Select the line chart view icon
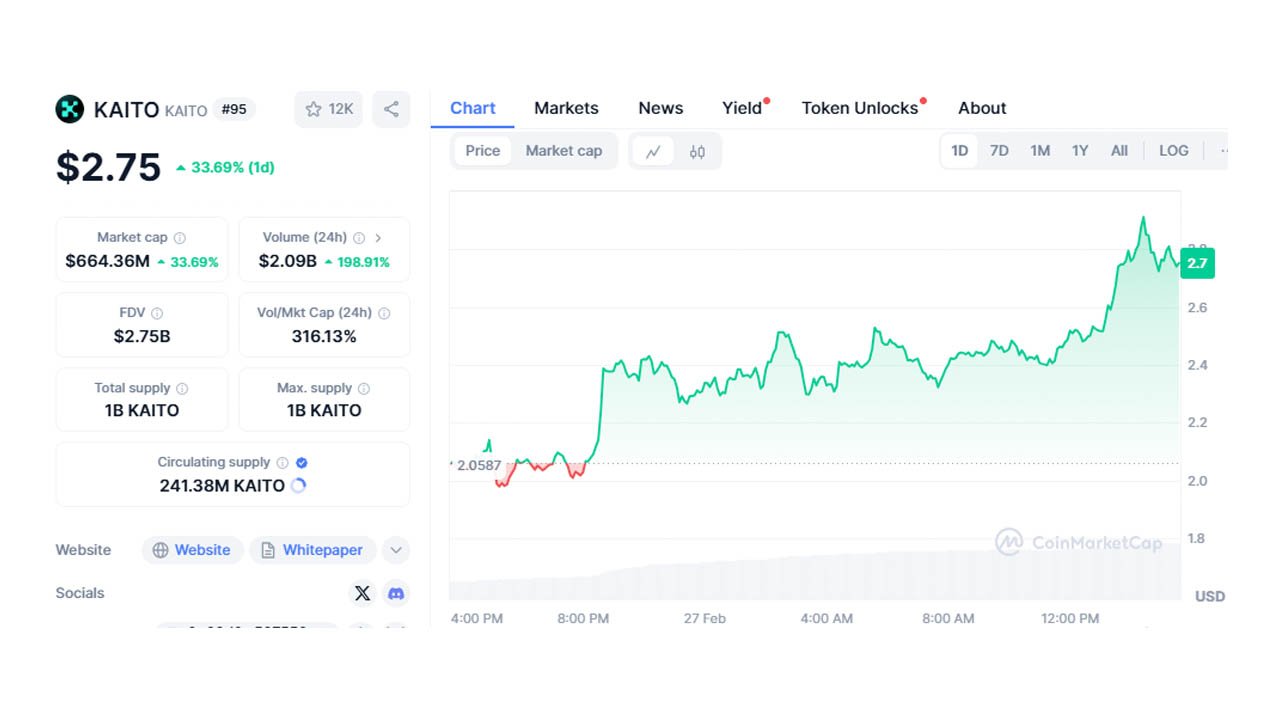Viewport: 1280px width, 720px height. click(653, 151)
